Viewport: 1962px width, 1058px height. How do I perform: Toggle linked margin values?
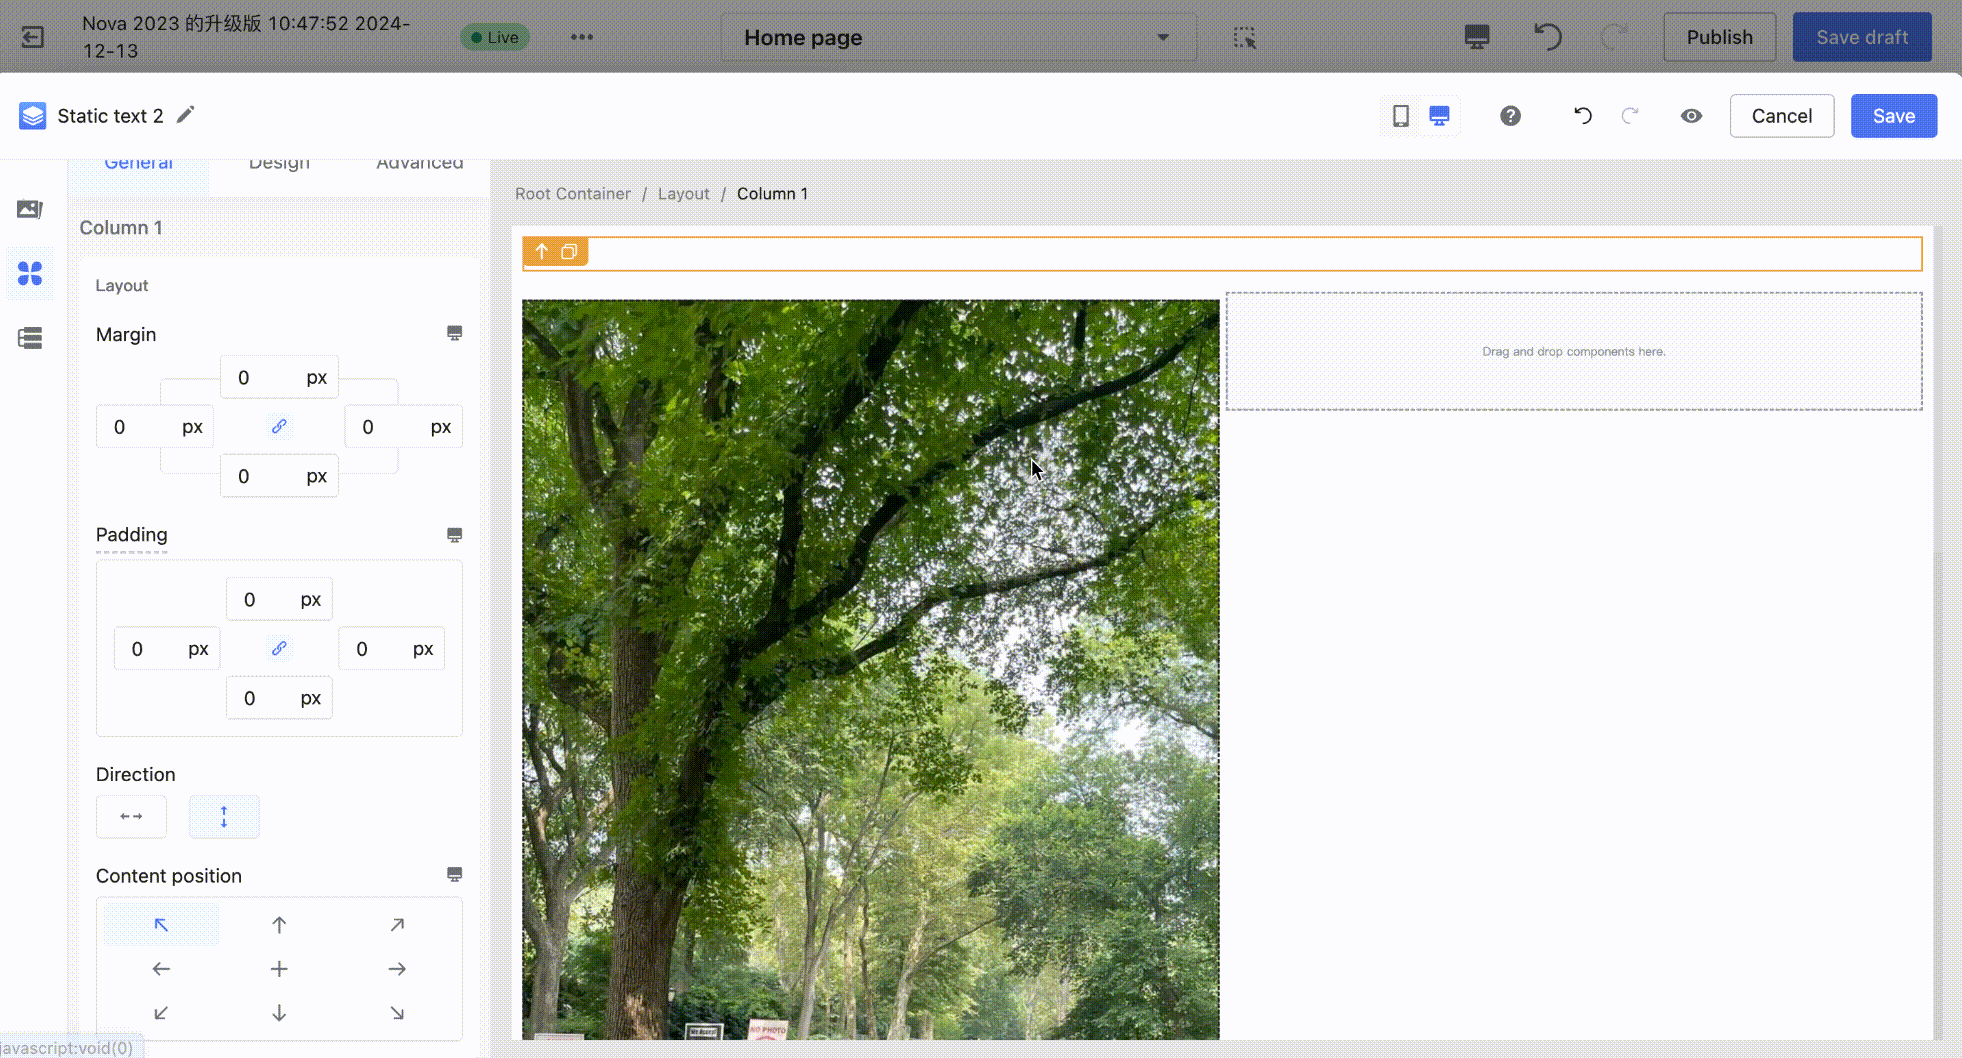tap(279, 427)
